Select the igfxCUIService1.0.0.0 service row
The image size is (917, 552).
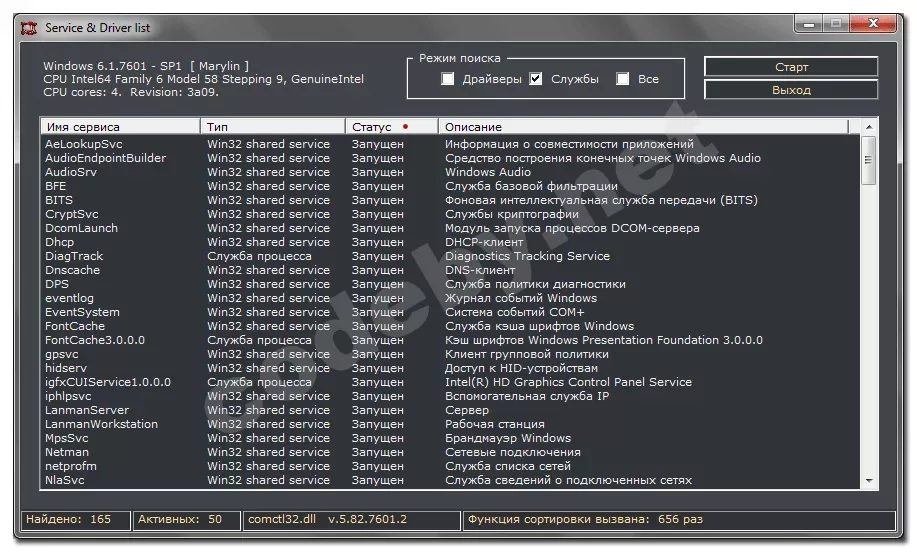click(x=450, y=382)
